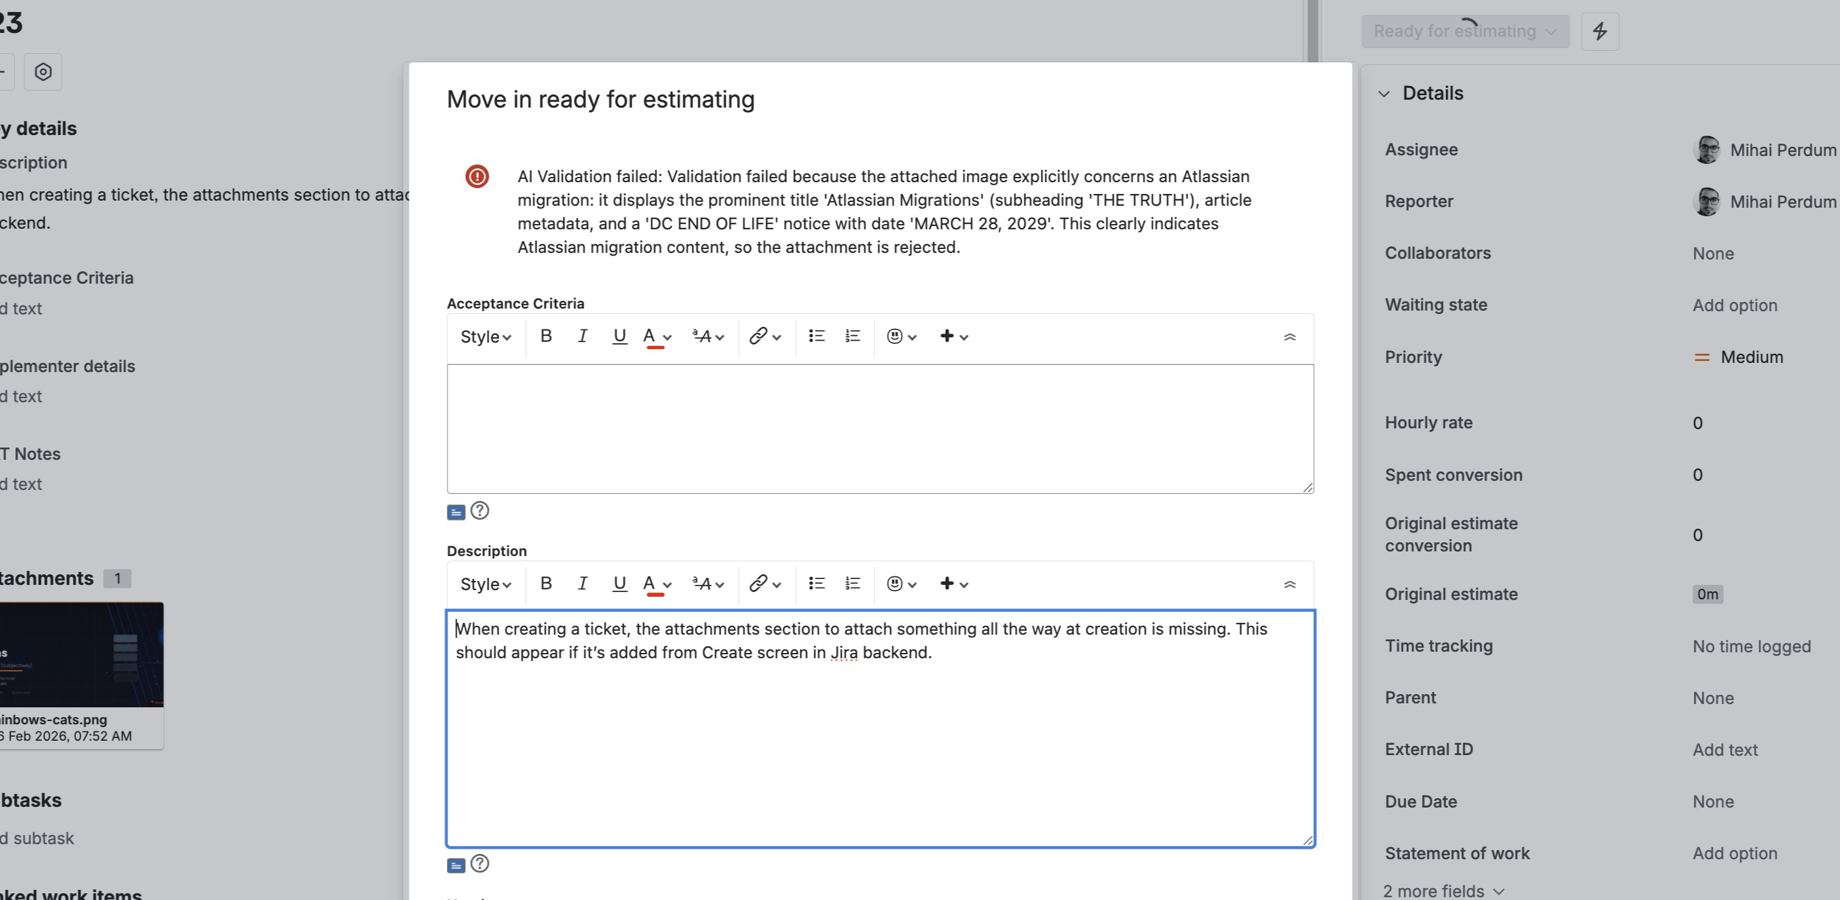
Task: Create a bulleted list in Acceptance Criteria
Action: tap(816, 336)
